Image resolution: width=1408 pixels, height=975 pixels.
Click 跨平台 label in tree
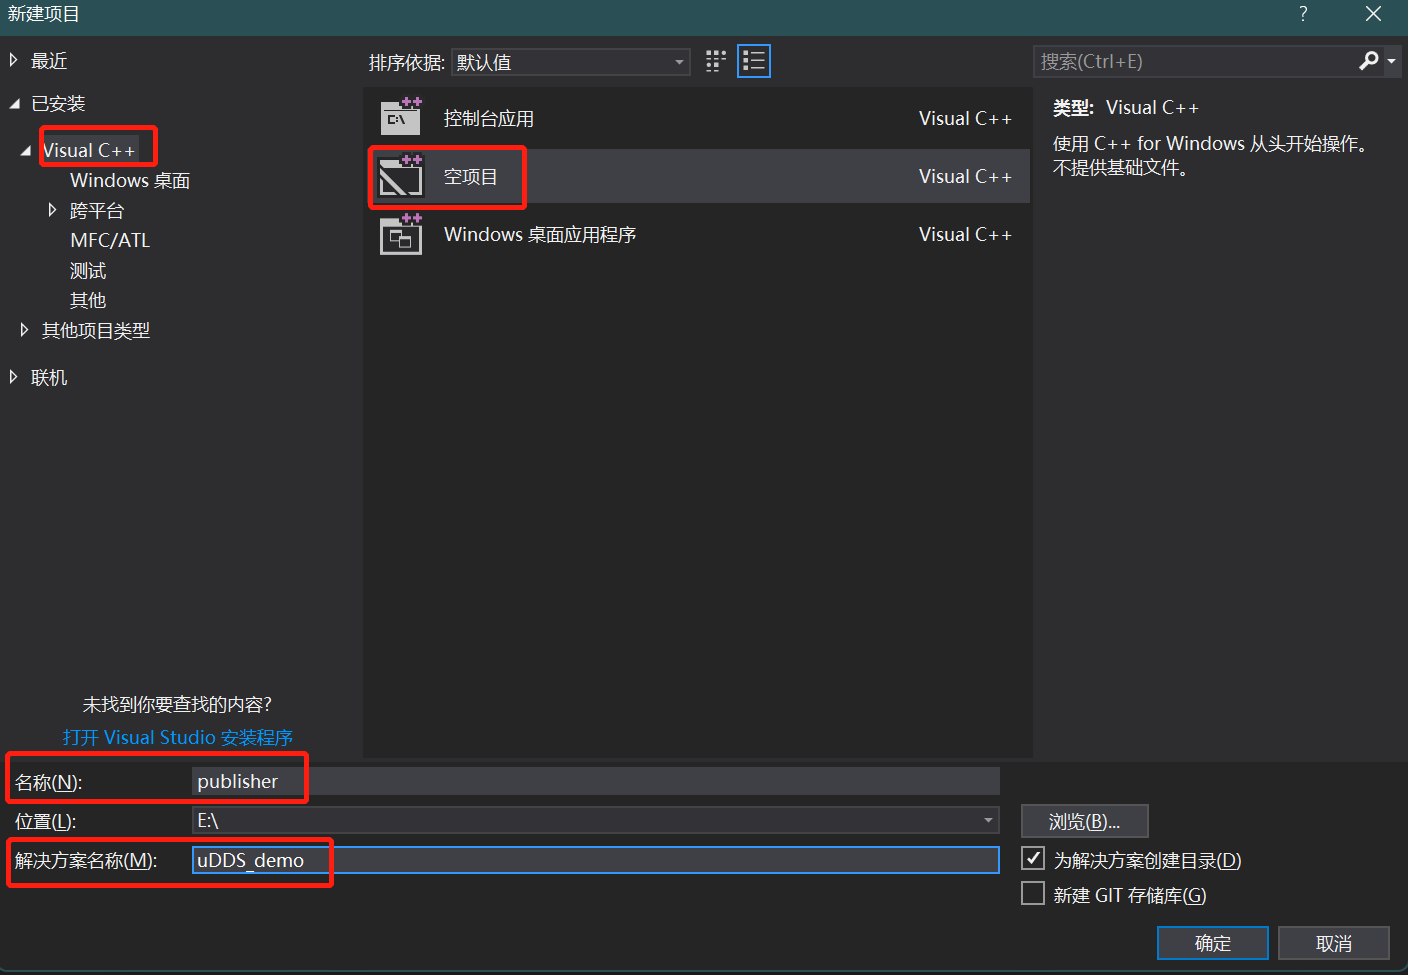[97, 210]
